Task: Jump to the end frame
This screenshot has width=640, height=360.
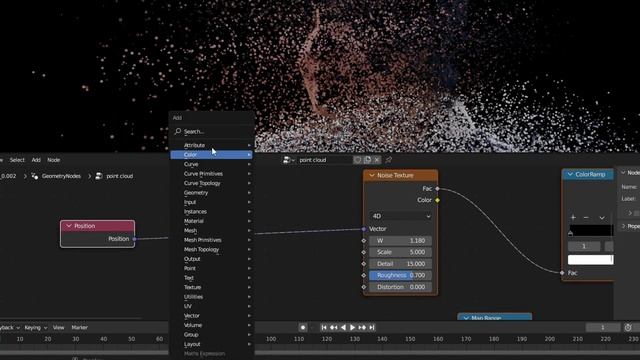Action: 372,327
